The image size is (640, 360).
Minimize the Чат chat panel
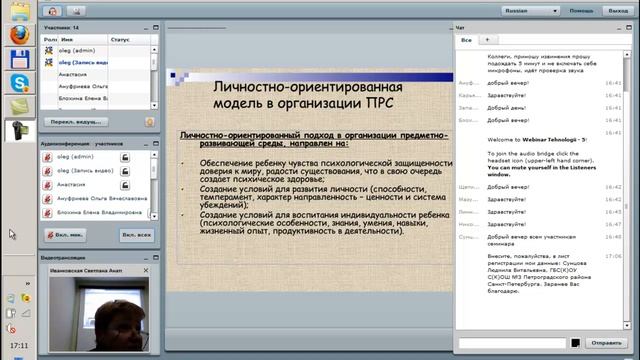coord(619,28)
